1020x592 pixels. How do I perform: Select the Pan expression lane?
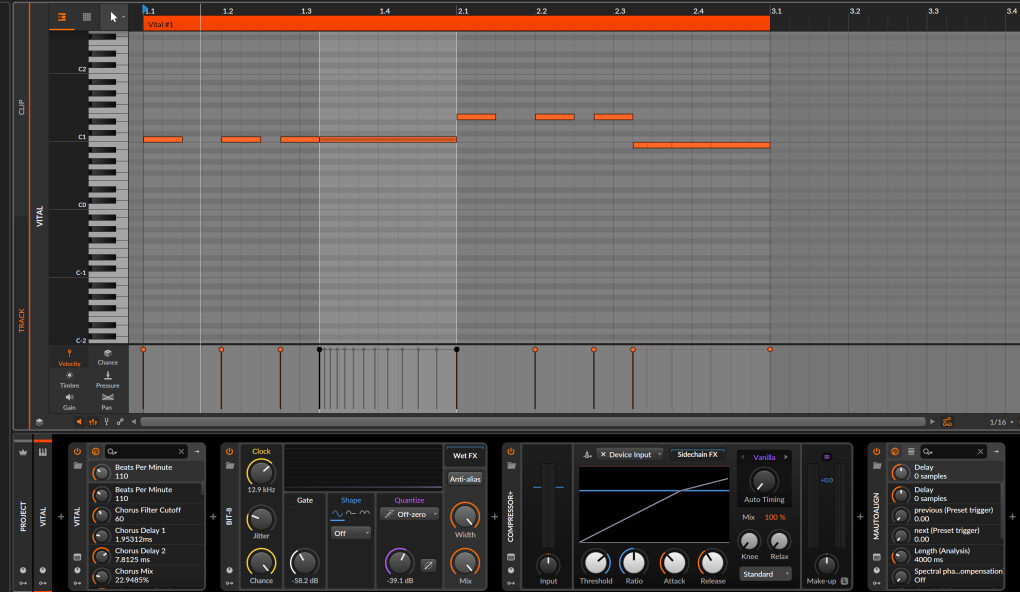pos(107,402)
